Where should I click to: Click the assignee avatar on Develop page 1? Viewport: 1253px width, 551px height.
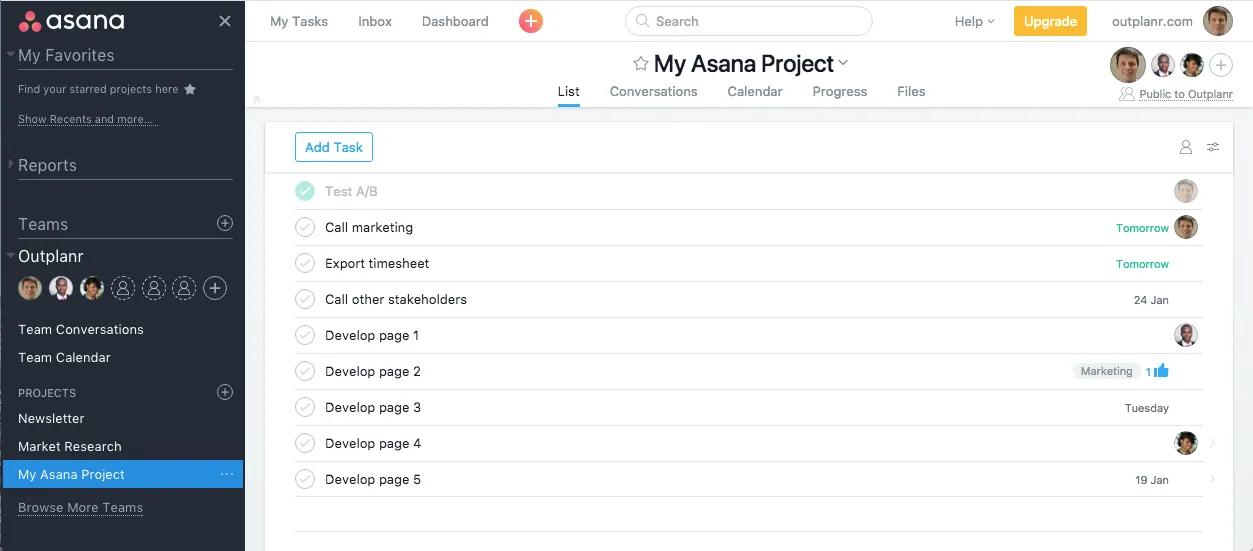[1186, 335]
